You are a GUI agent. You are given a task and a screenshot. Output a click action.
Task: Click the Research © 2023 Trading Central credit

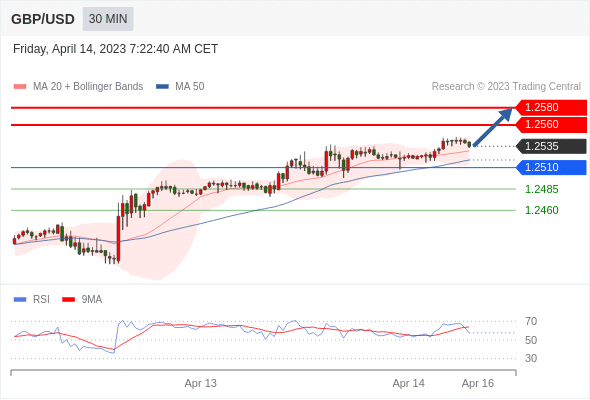pyautogui.click(x=506, y=87)
